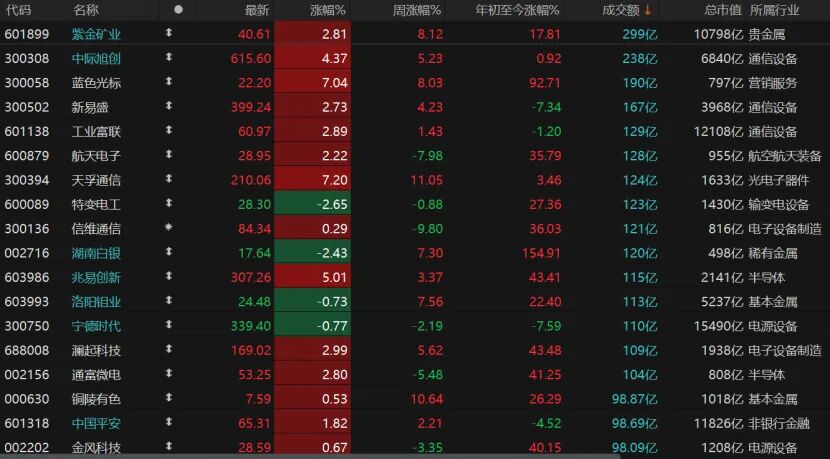The width and height of the screenshot is (830, 459).
Task: Click the marker icon in 中国平安 row
Action: pos(169,422)
